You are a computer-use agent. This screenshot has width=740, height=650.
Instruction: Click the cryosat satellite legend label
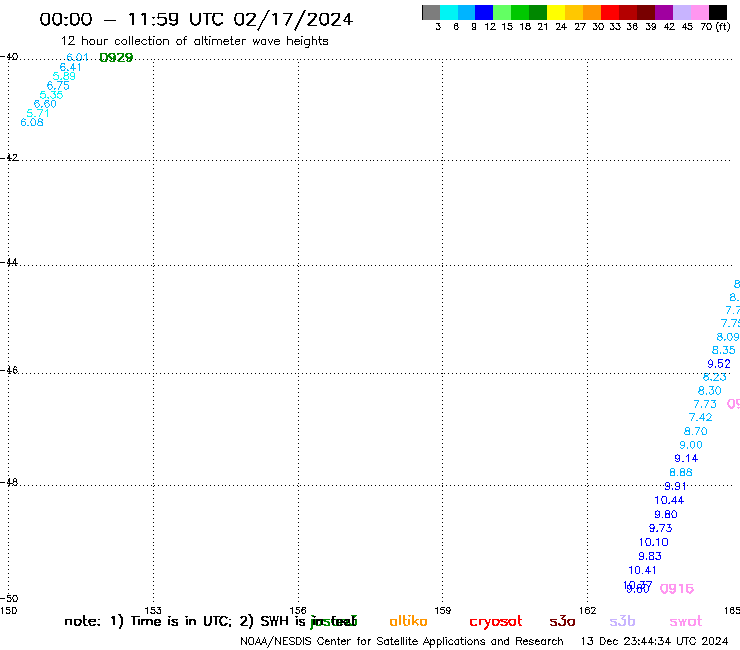pos(496,622)
